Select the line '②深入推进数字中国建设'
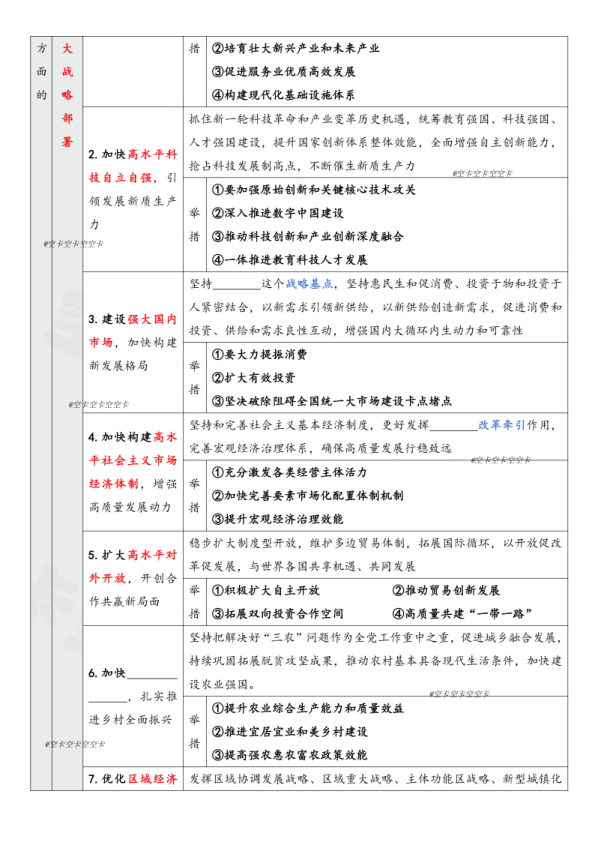Viewport: 596px width, 842px height. [x=277, y=213]
